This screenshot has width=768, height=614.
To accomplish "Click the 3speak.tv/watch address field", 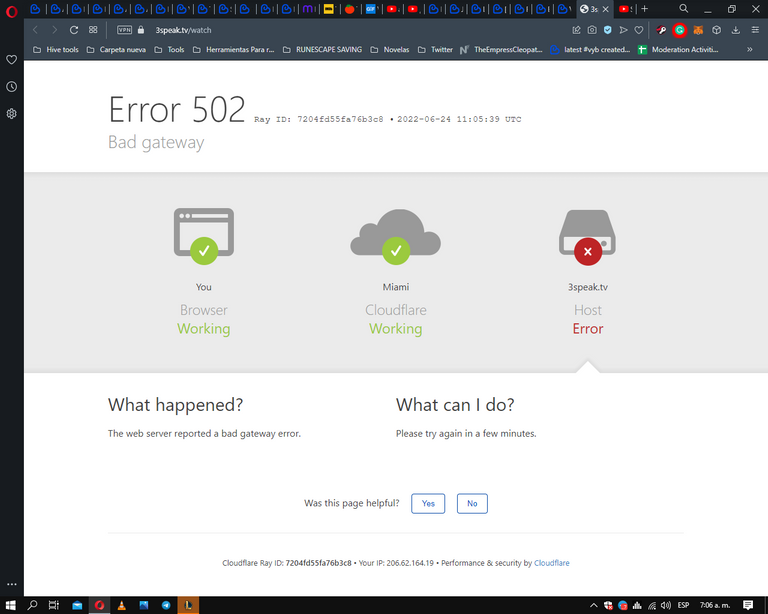I will (x=183, y=30).
